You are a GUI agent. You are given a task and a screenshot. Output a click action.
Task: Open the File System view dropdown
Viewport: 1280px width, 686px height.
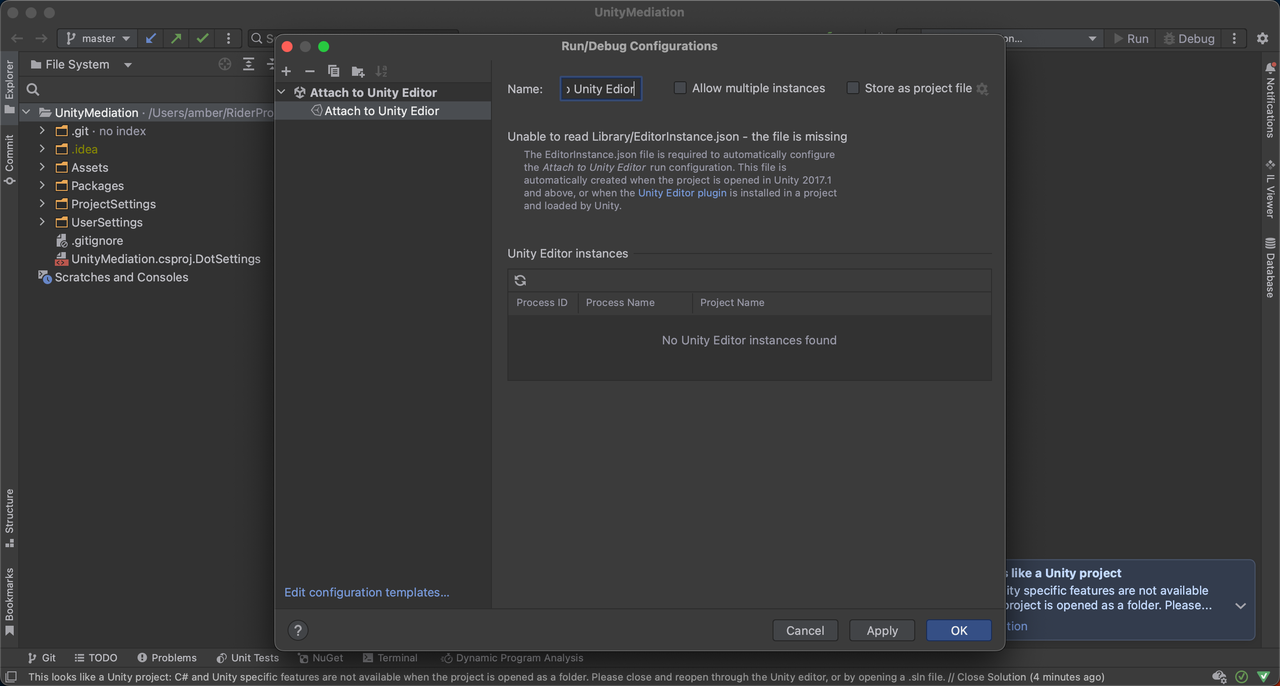[82, 64]
